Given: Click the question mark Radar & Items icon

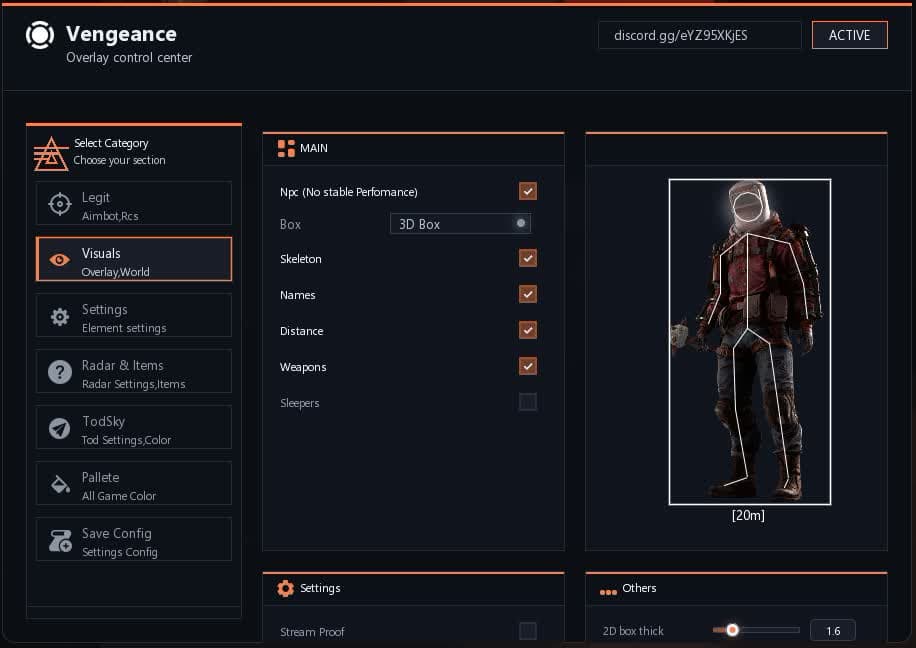Looking at the screenshot, I should click(60, 372).
